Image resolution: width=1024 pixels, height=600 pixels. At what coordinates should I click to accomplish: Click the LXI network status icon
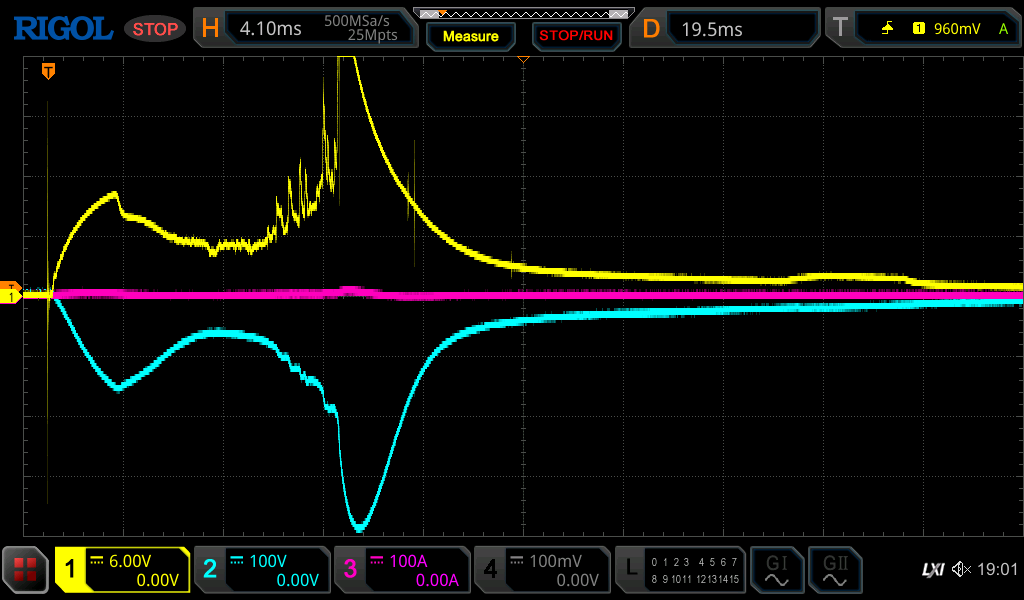point(932,570)
